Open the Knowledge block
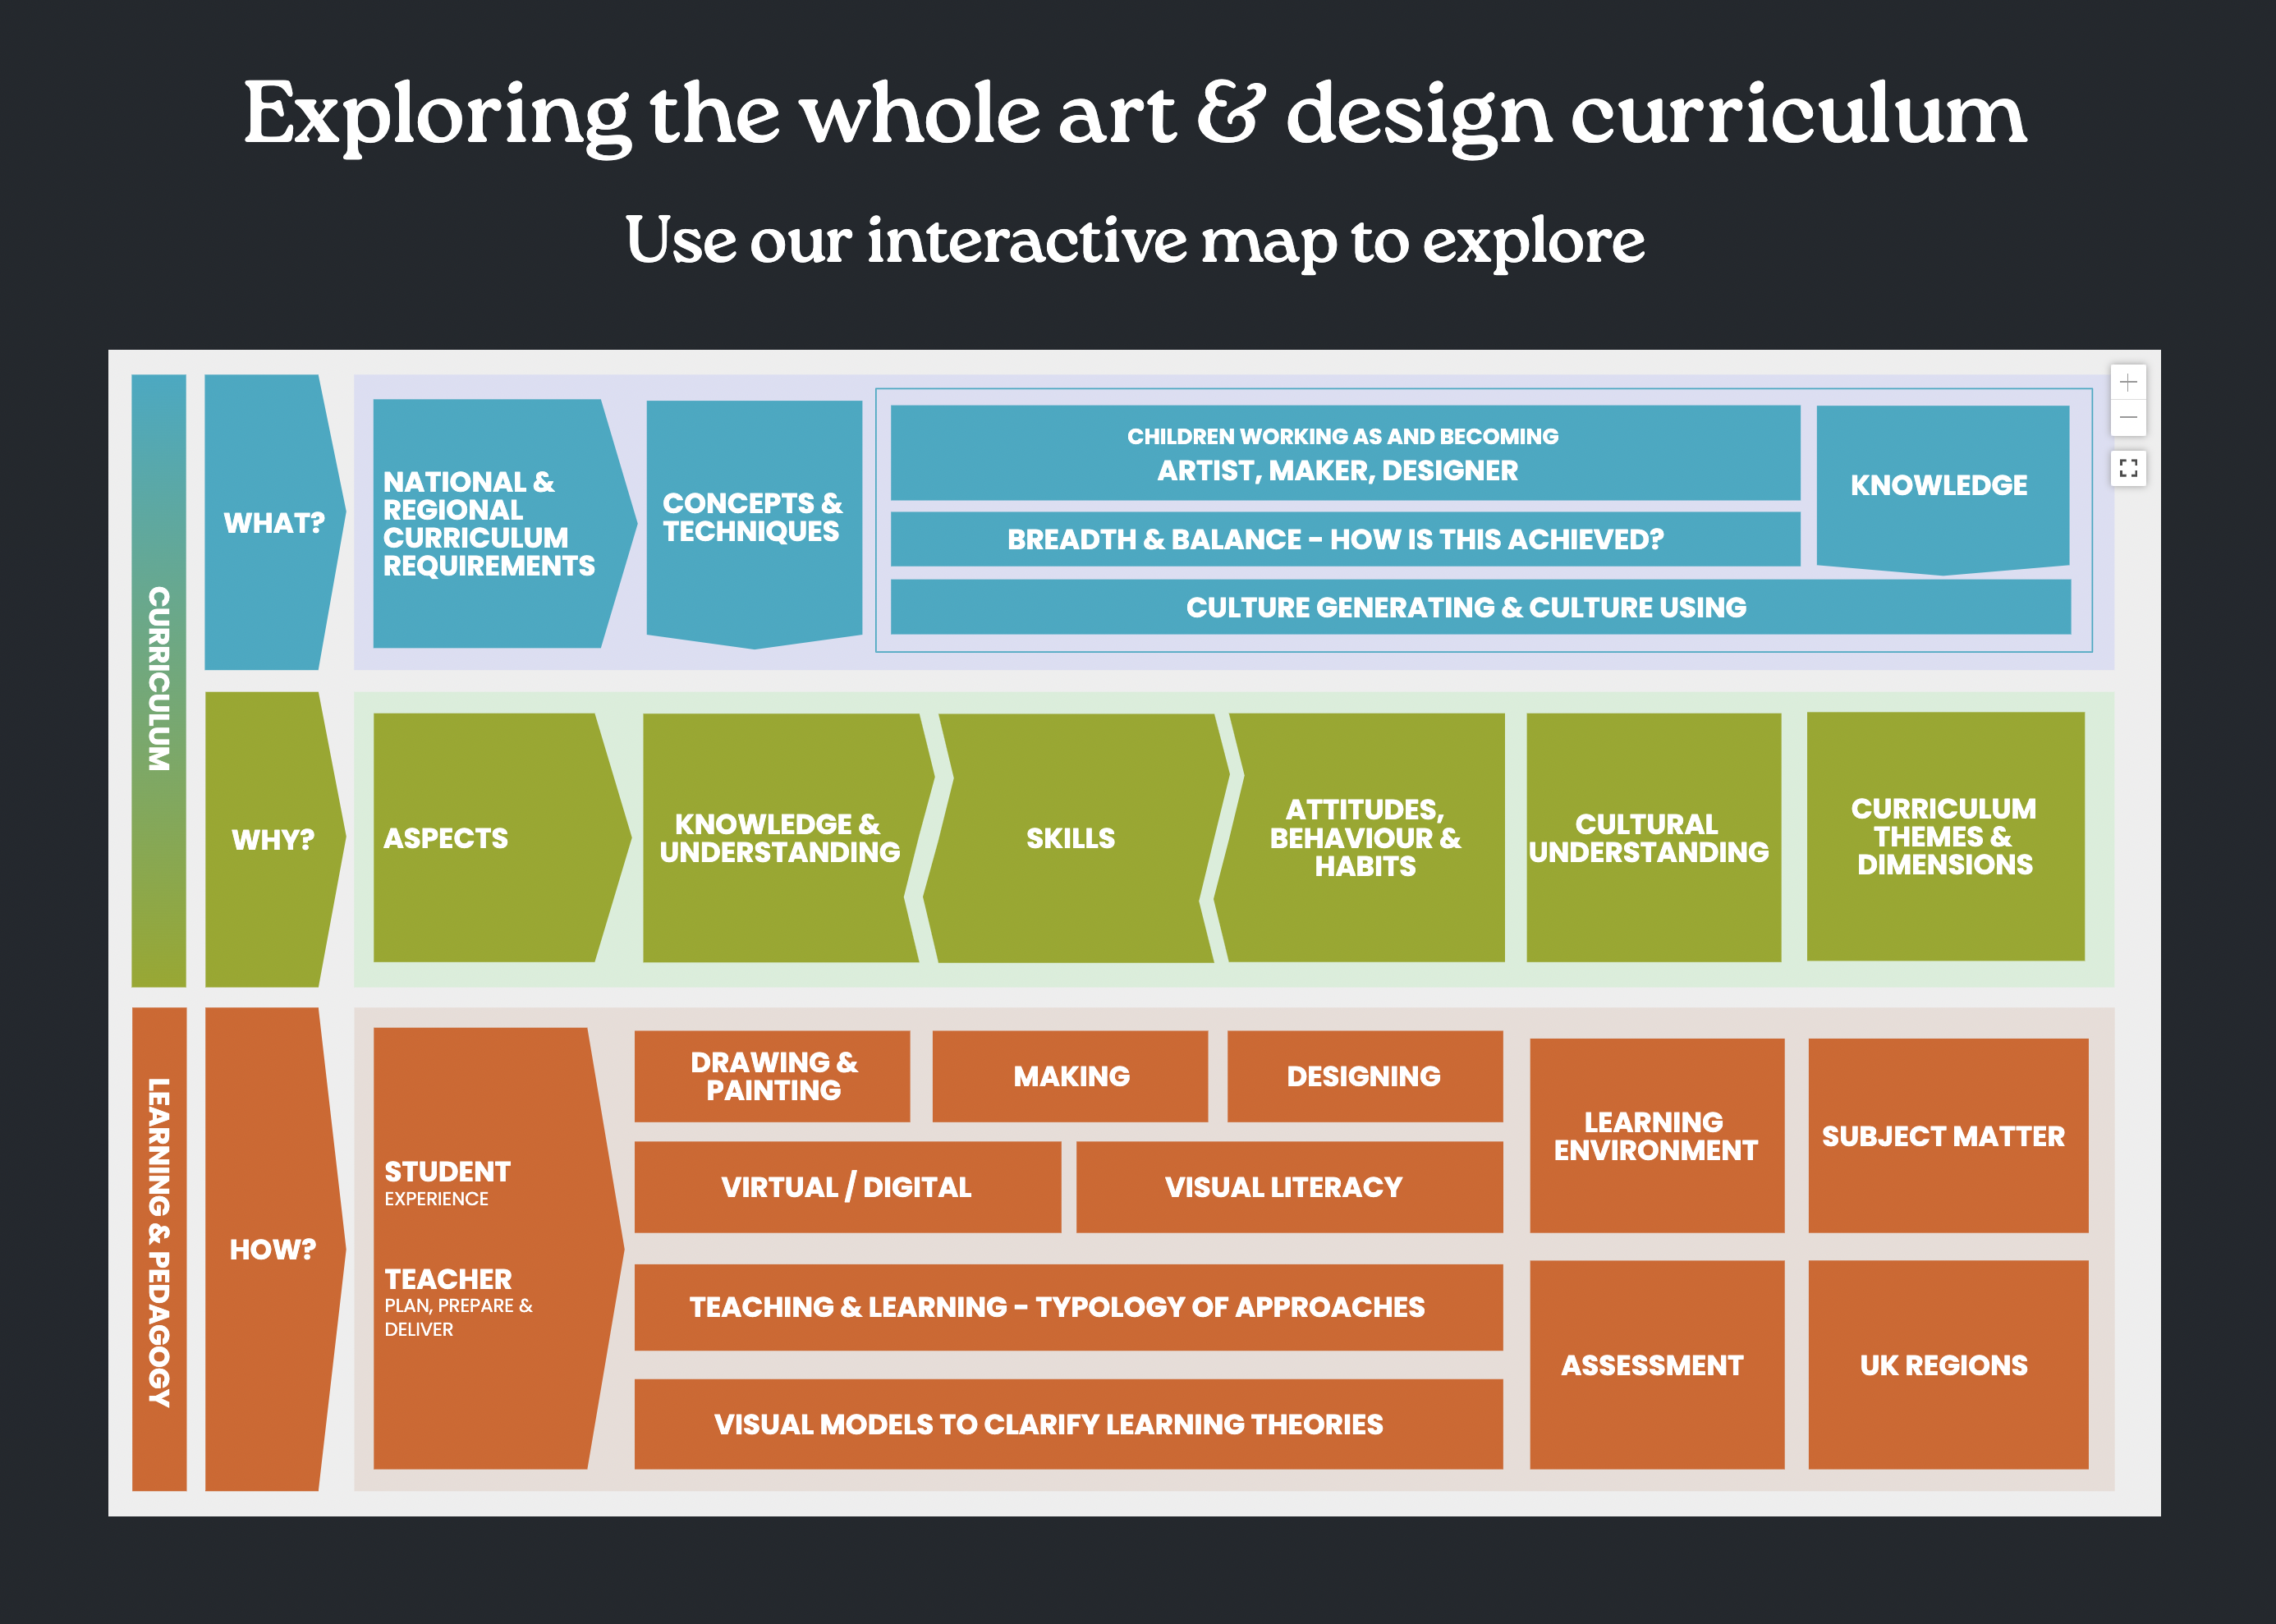Image resolution: width=2276 pixels, height=1624 pixels. click(x=1940, y=486)
